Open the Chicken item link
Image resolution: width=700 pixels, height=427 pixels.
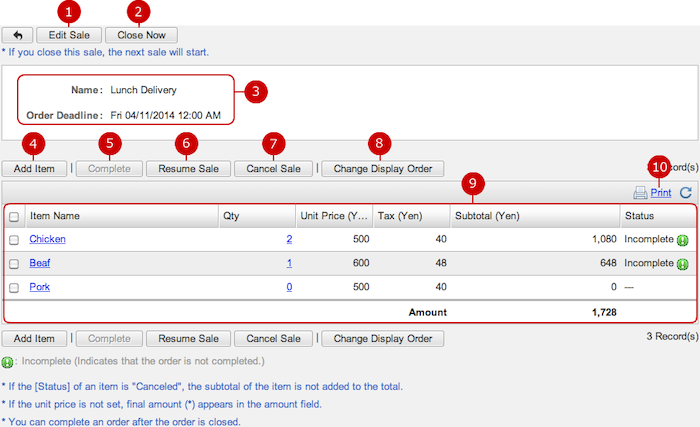pyautogui.click(x=47, y=239)
